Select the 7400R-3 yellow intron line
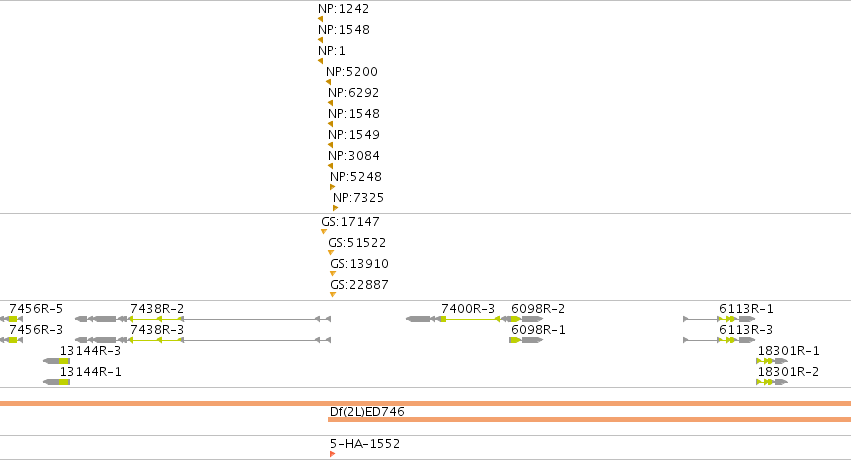 tap(470, 319)
